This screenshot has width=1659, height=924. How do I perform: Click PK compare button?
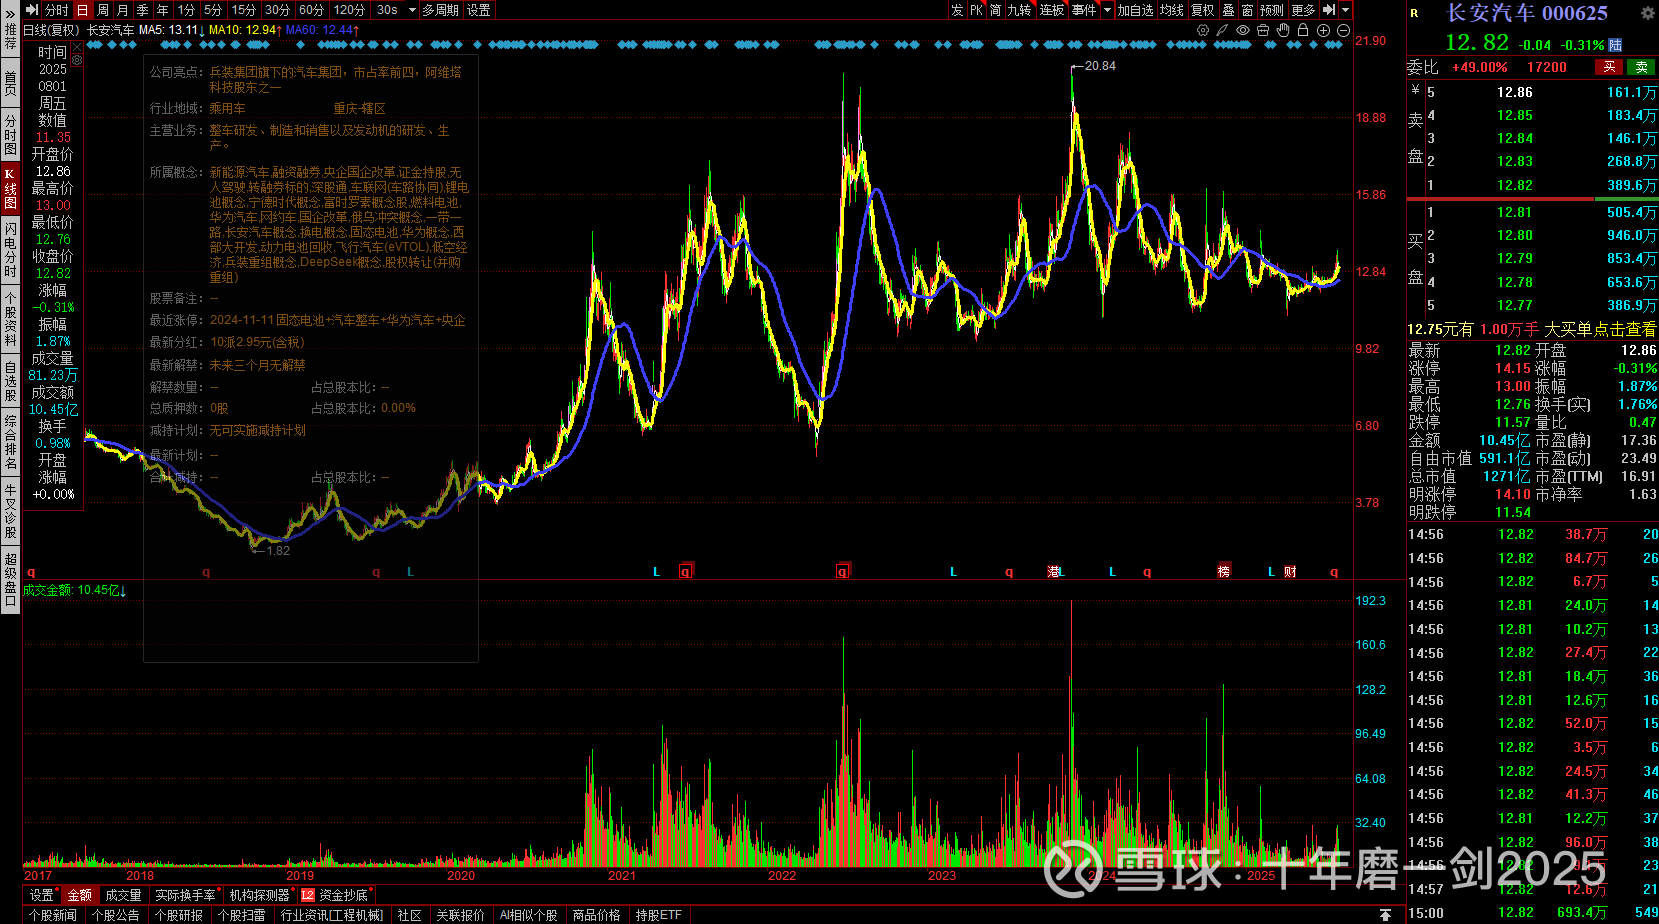pos(976,10)
